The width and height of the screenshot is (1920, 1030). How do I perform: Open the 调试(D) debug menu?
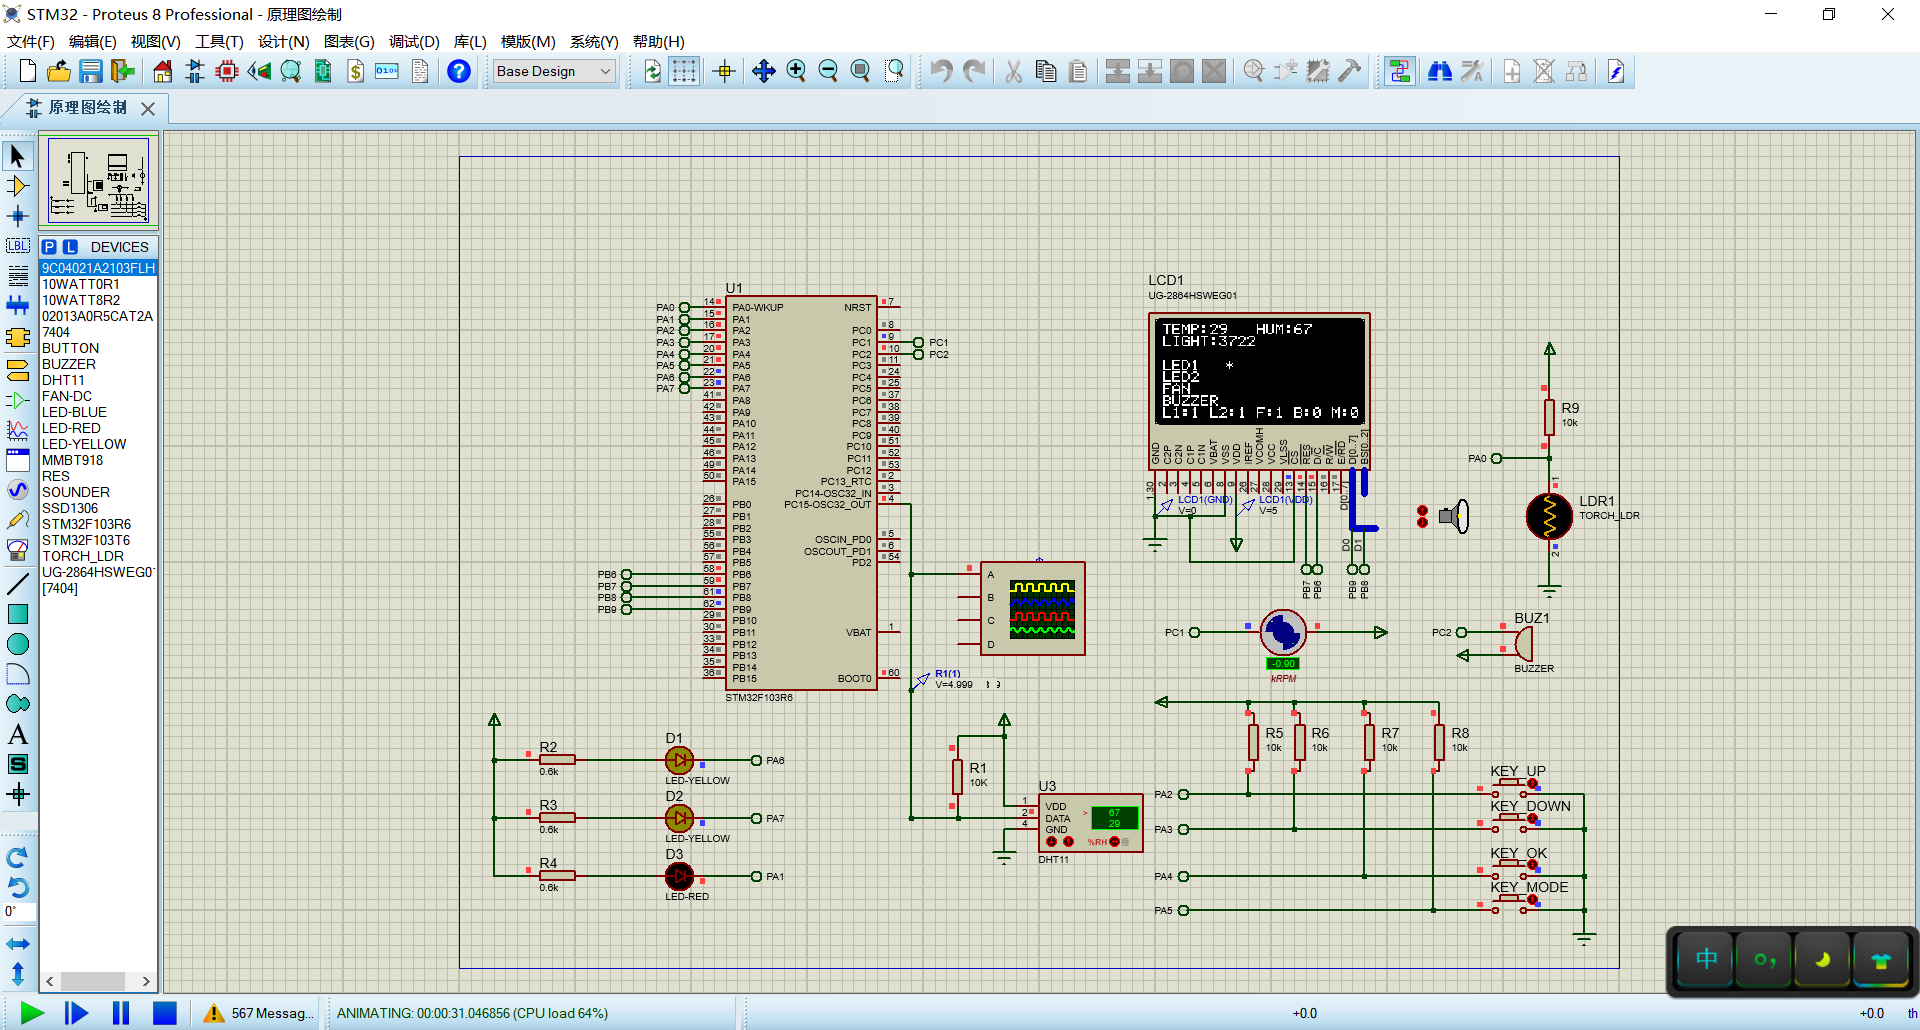coord(414,41)
